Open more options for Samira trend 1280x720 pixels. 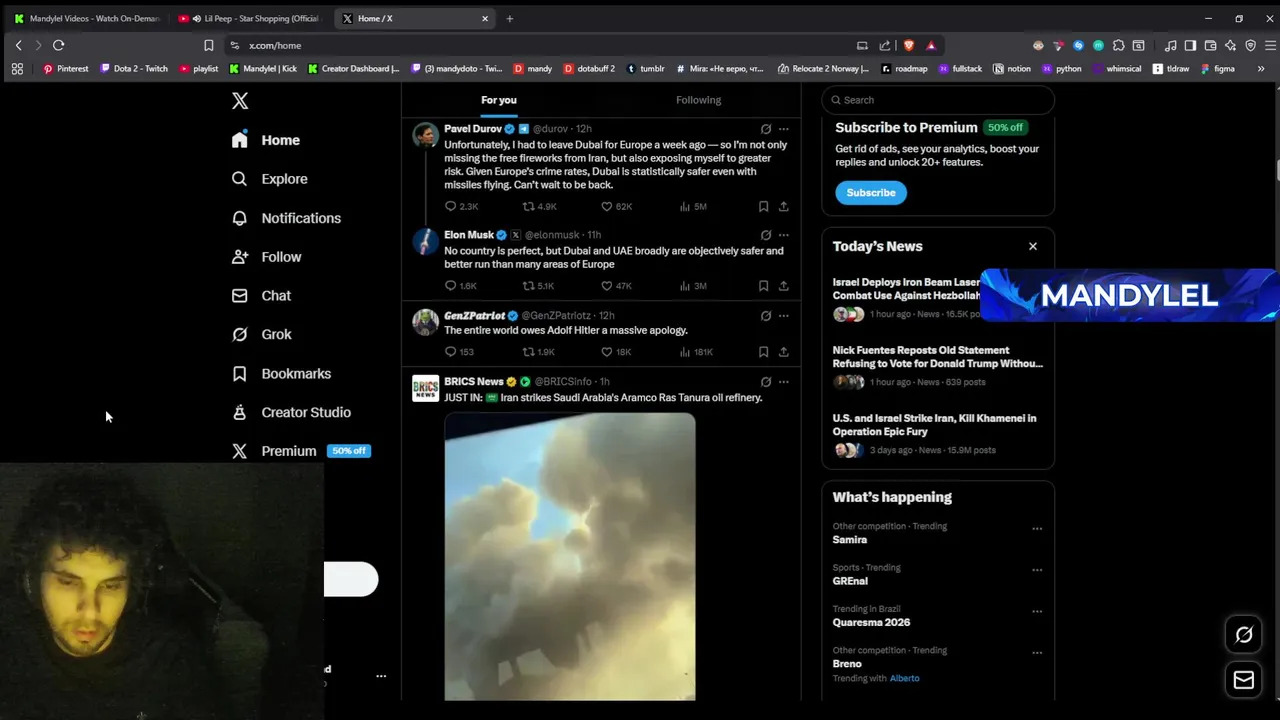click(x=1037, y=529)
